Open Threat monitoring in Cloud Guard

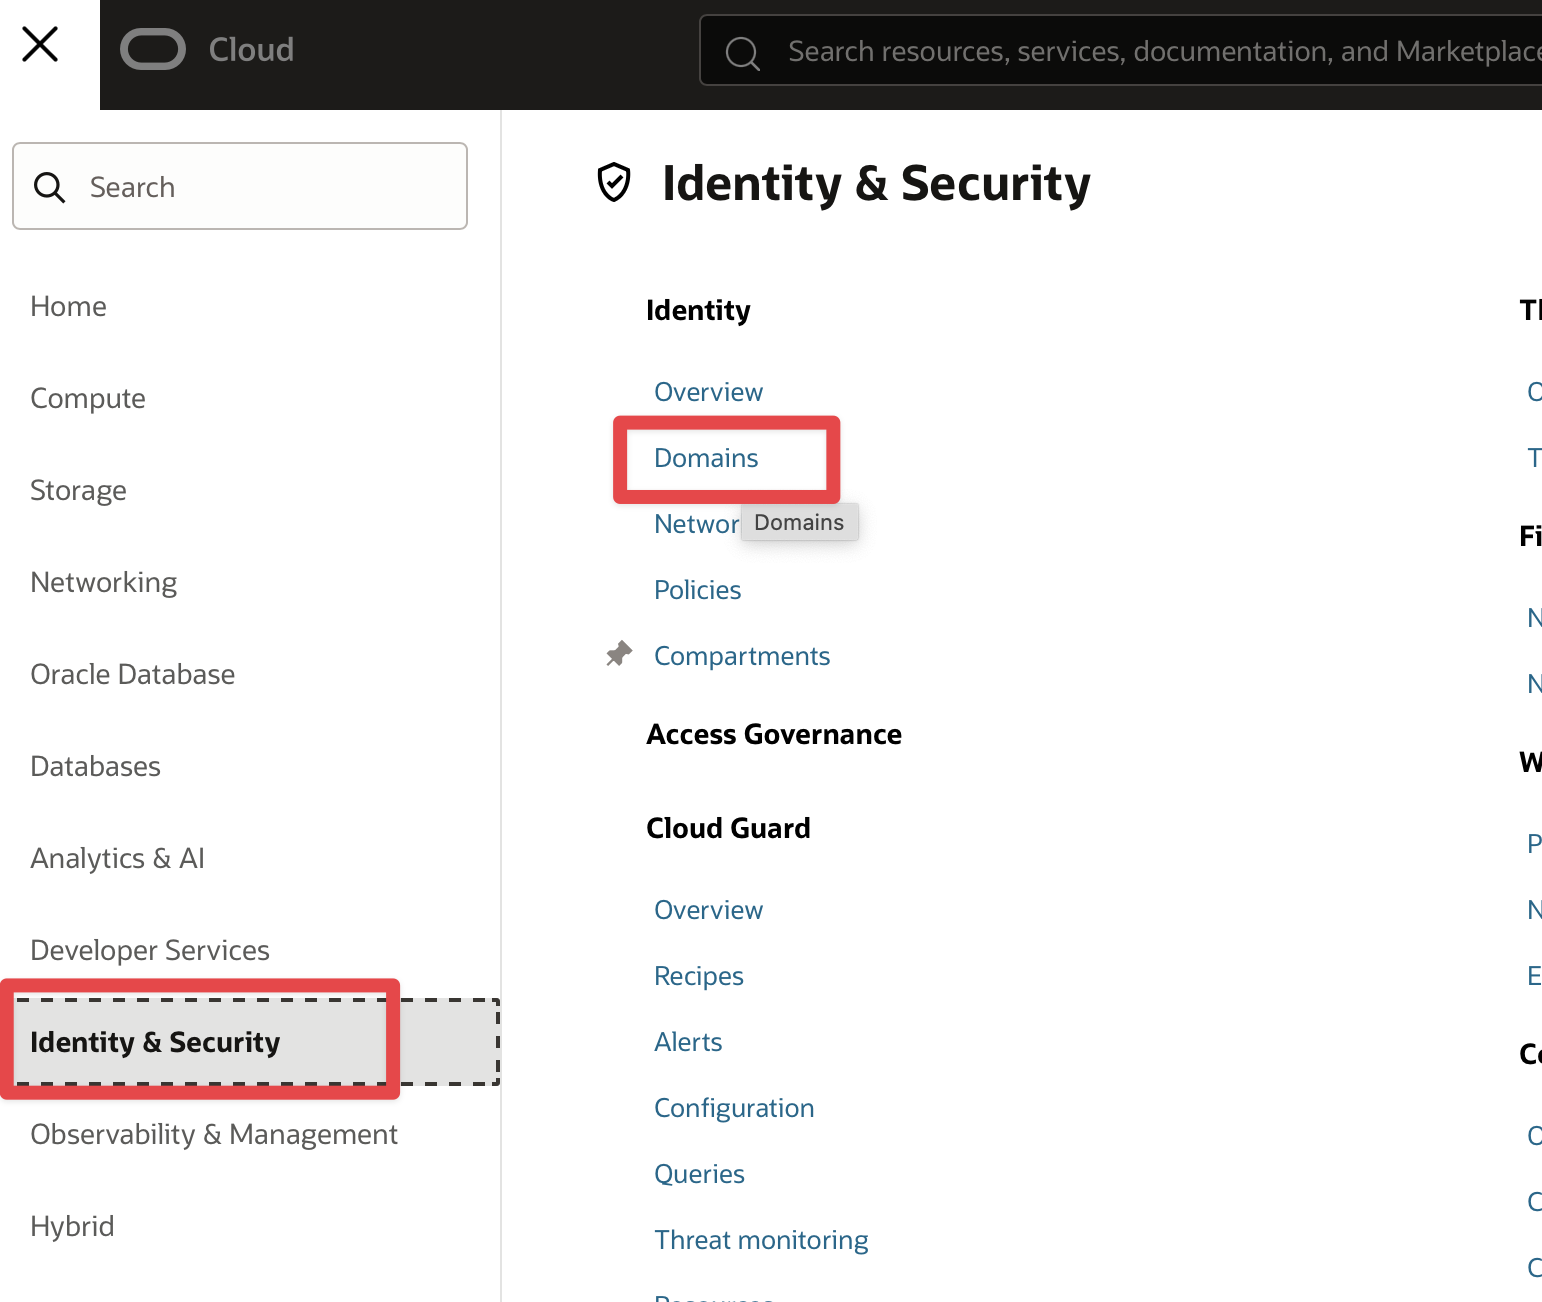[760, 1240]
